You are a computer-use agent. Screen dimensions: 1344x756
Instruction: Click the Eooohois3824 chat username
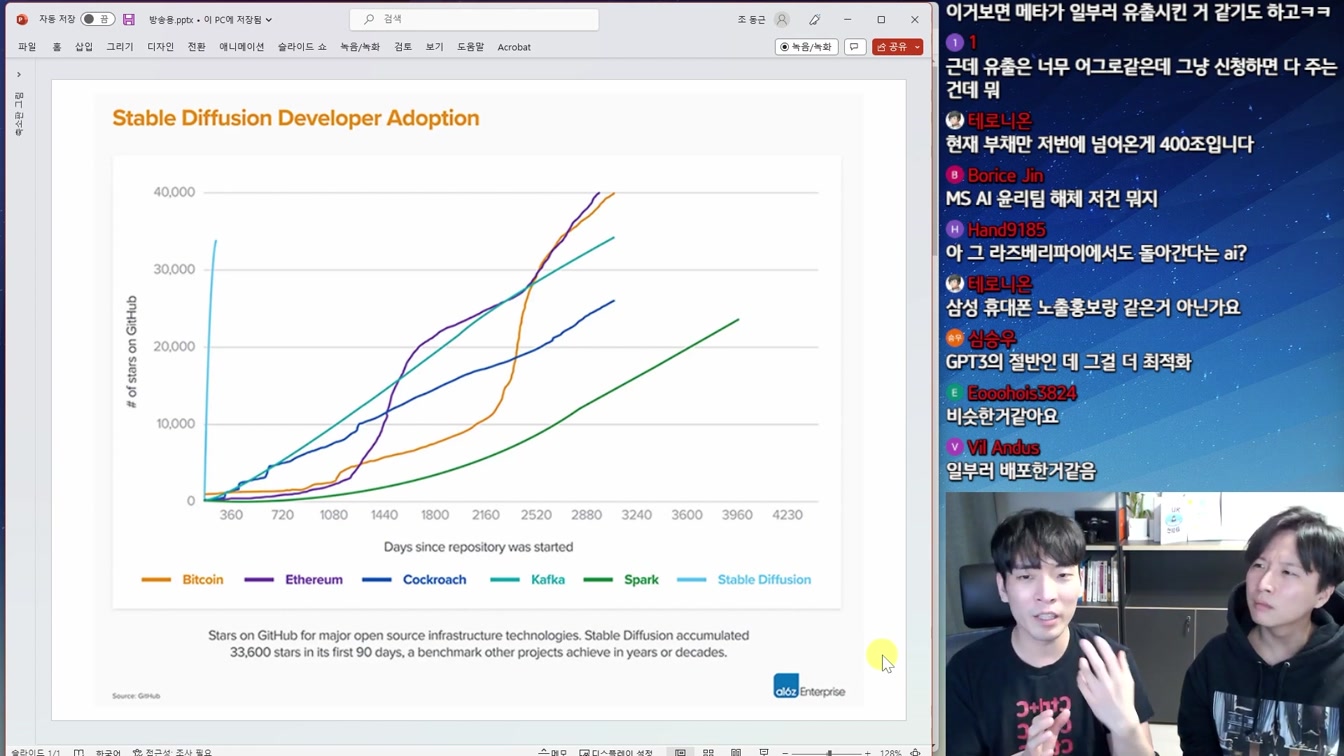1022,393
